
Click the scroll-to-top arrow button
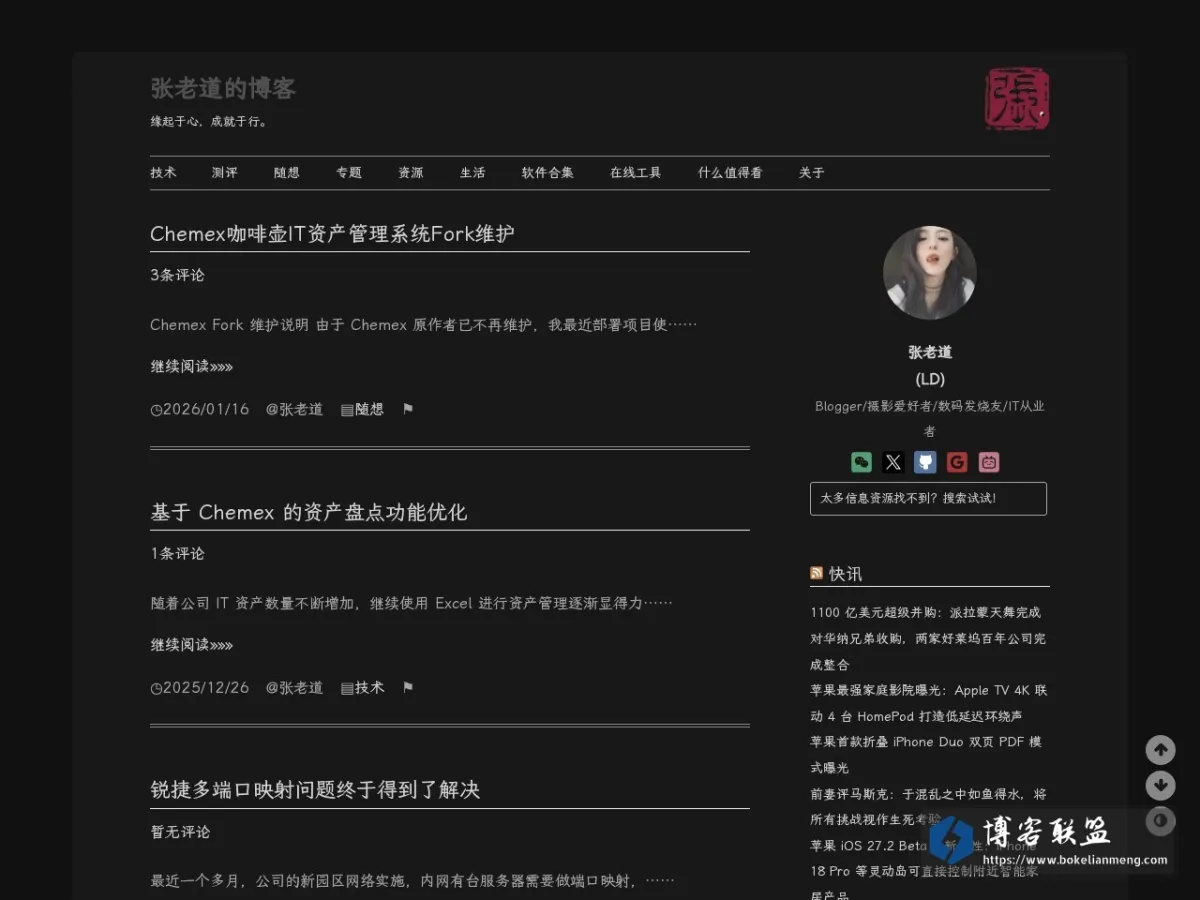tap(1160, 749)
